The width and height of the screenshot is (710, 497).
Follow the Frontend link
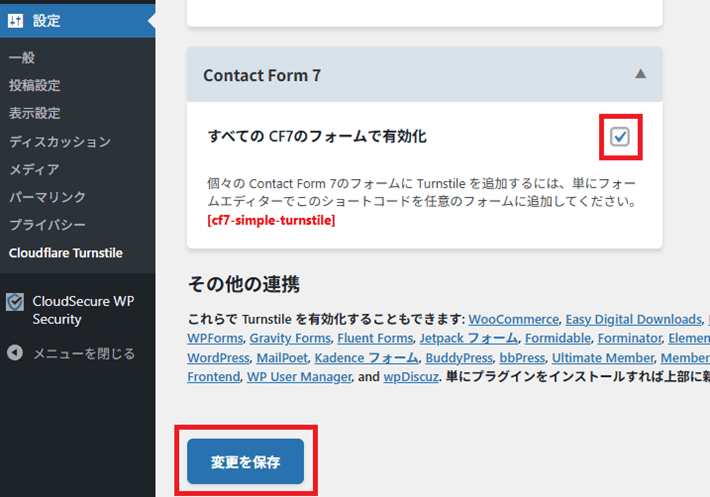[x=214, y=377]
